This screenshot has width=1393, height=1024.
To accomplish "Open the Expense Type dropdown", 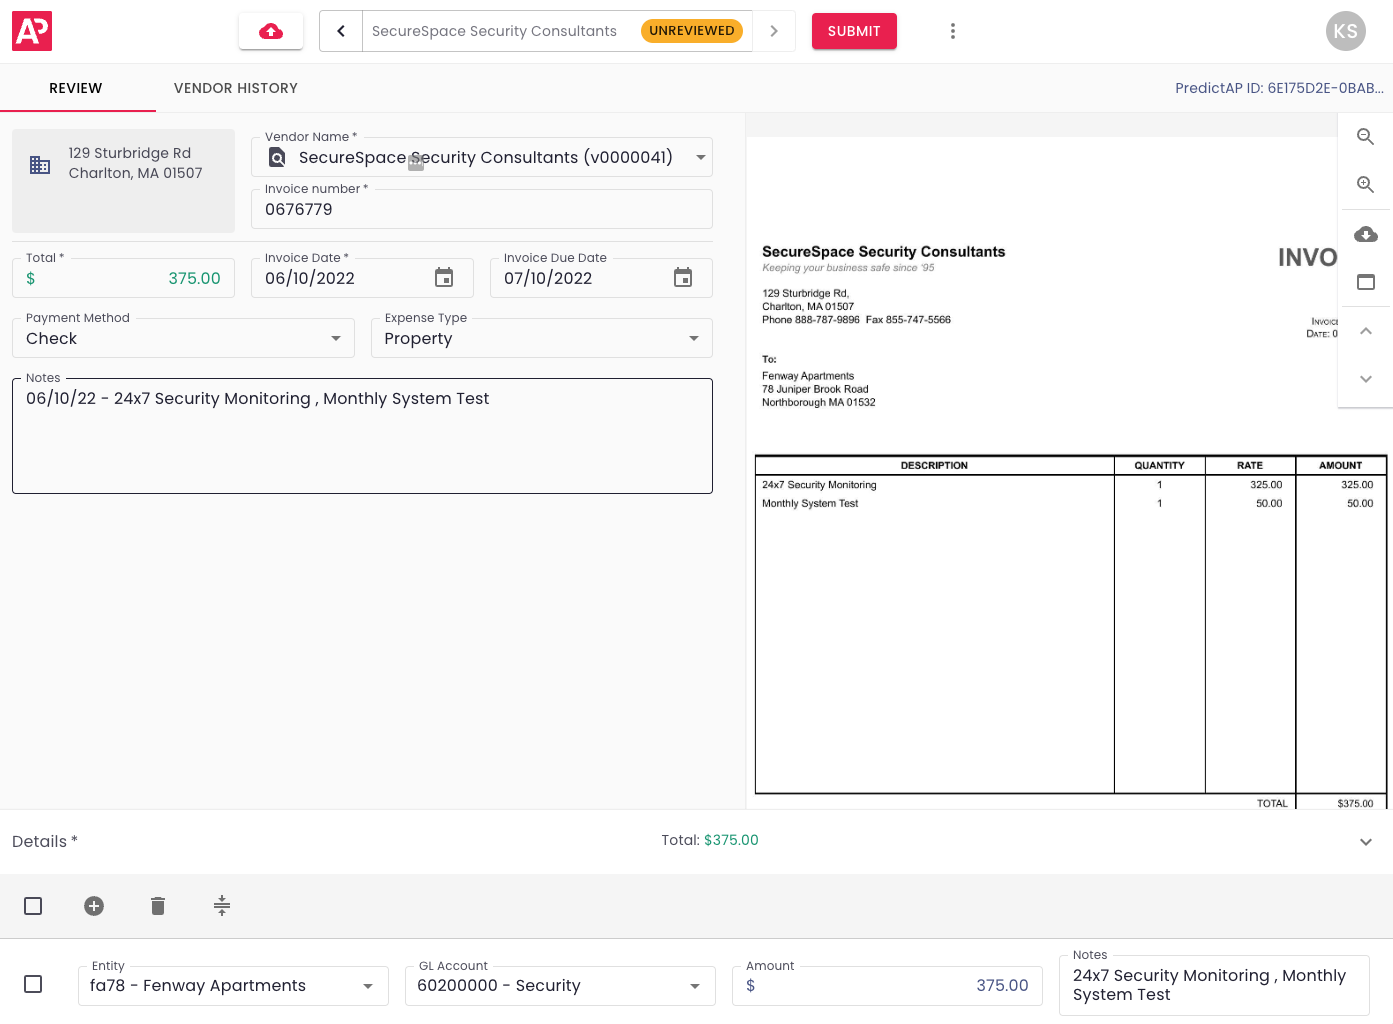I will pyautogui.click(x=693, y=338).
